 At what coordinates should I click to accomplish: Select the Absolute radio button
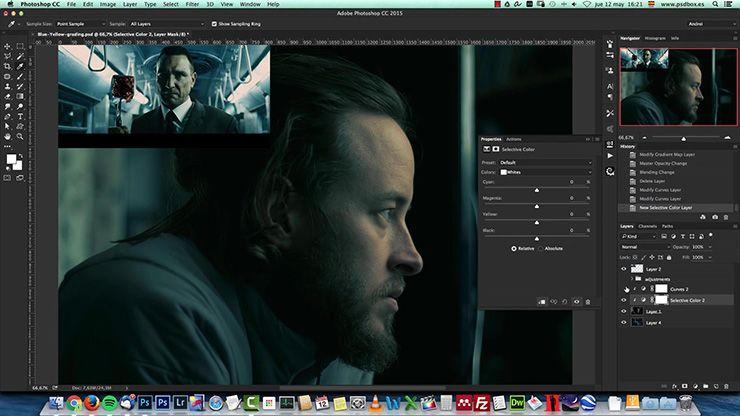pos(541,248)
